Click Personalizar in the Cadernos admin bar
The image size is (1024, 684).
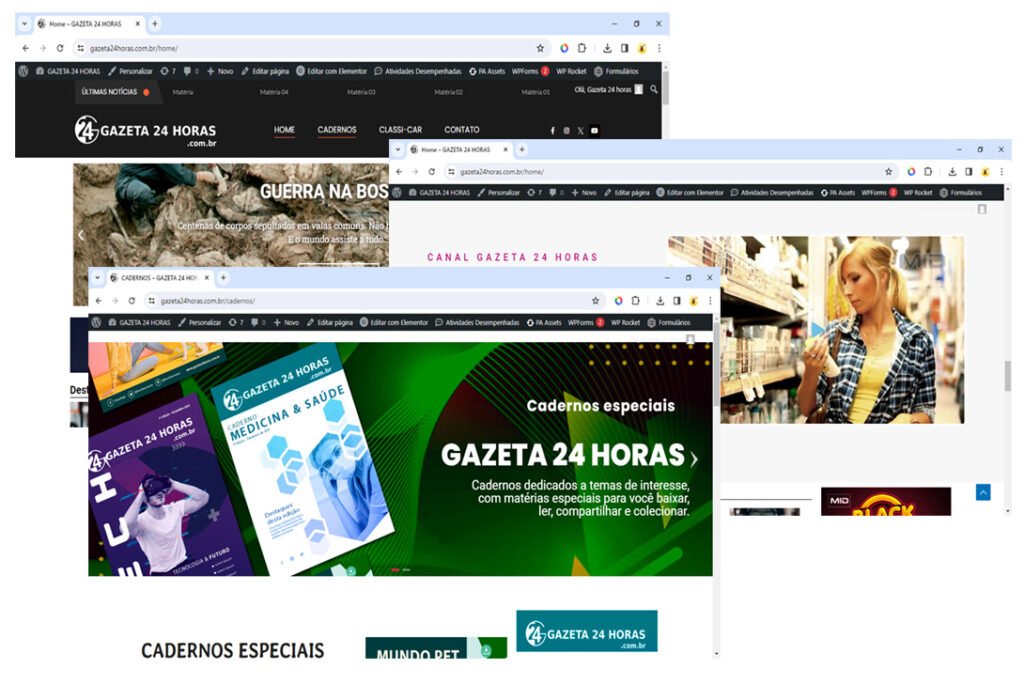pos(200,322)
